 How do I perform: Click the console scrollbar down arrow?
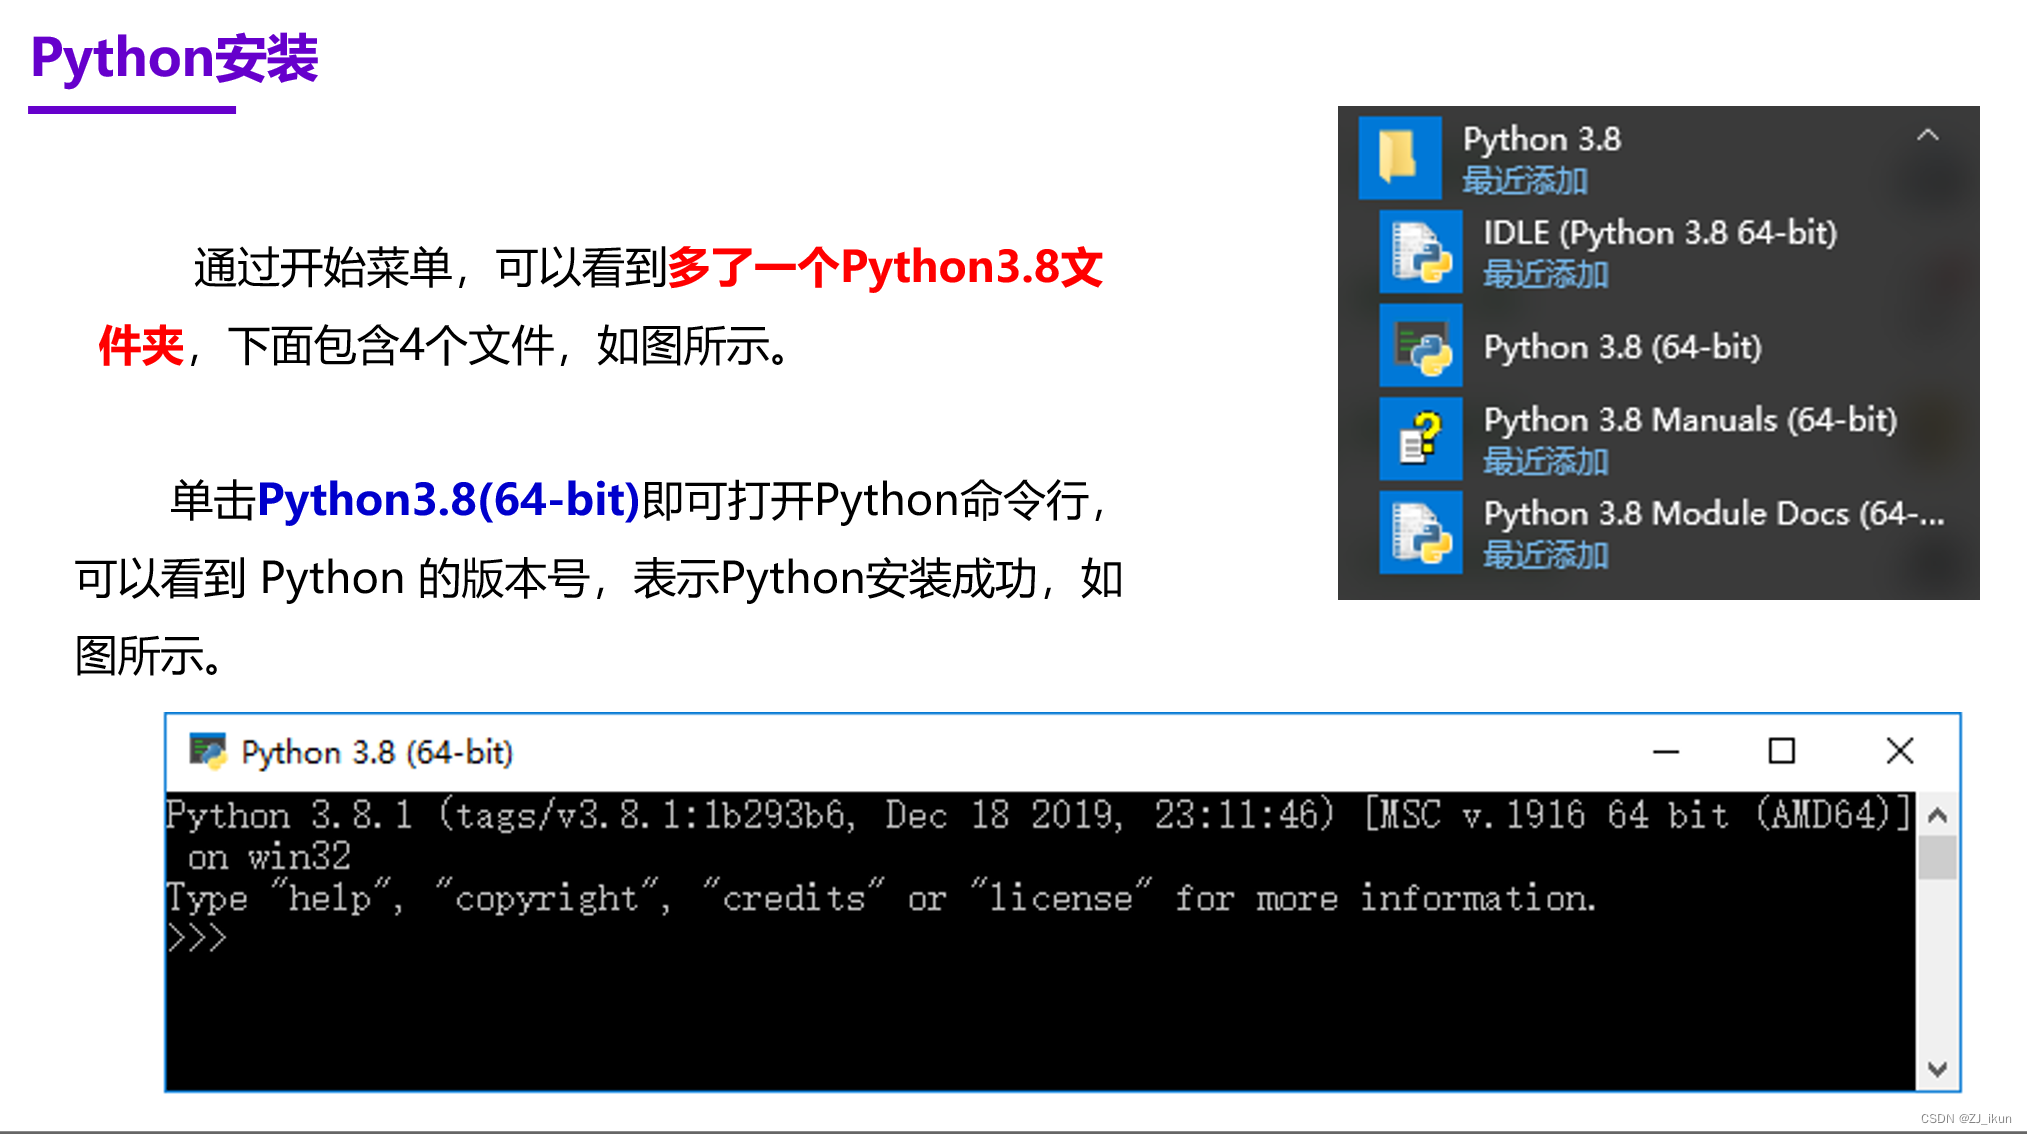click(1937, 1069)
